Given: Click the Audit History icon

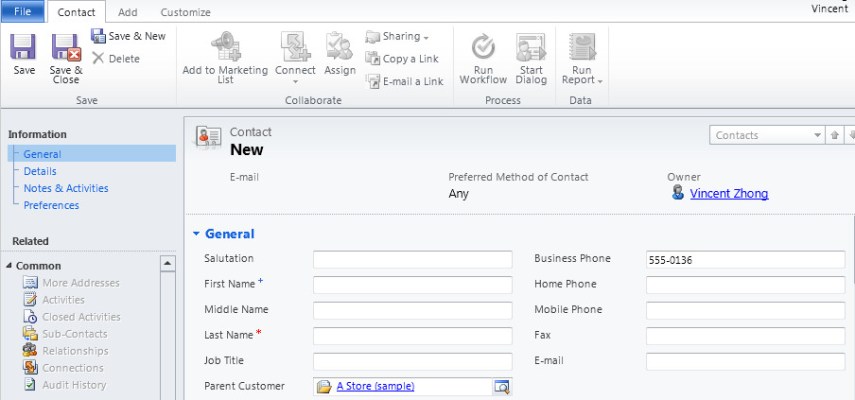Looking at the screenshot, I should coord(30,384).
